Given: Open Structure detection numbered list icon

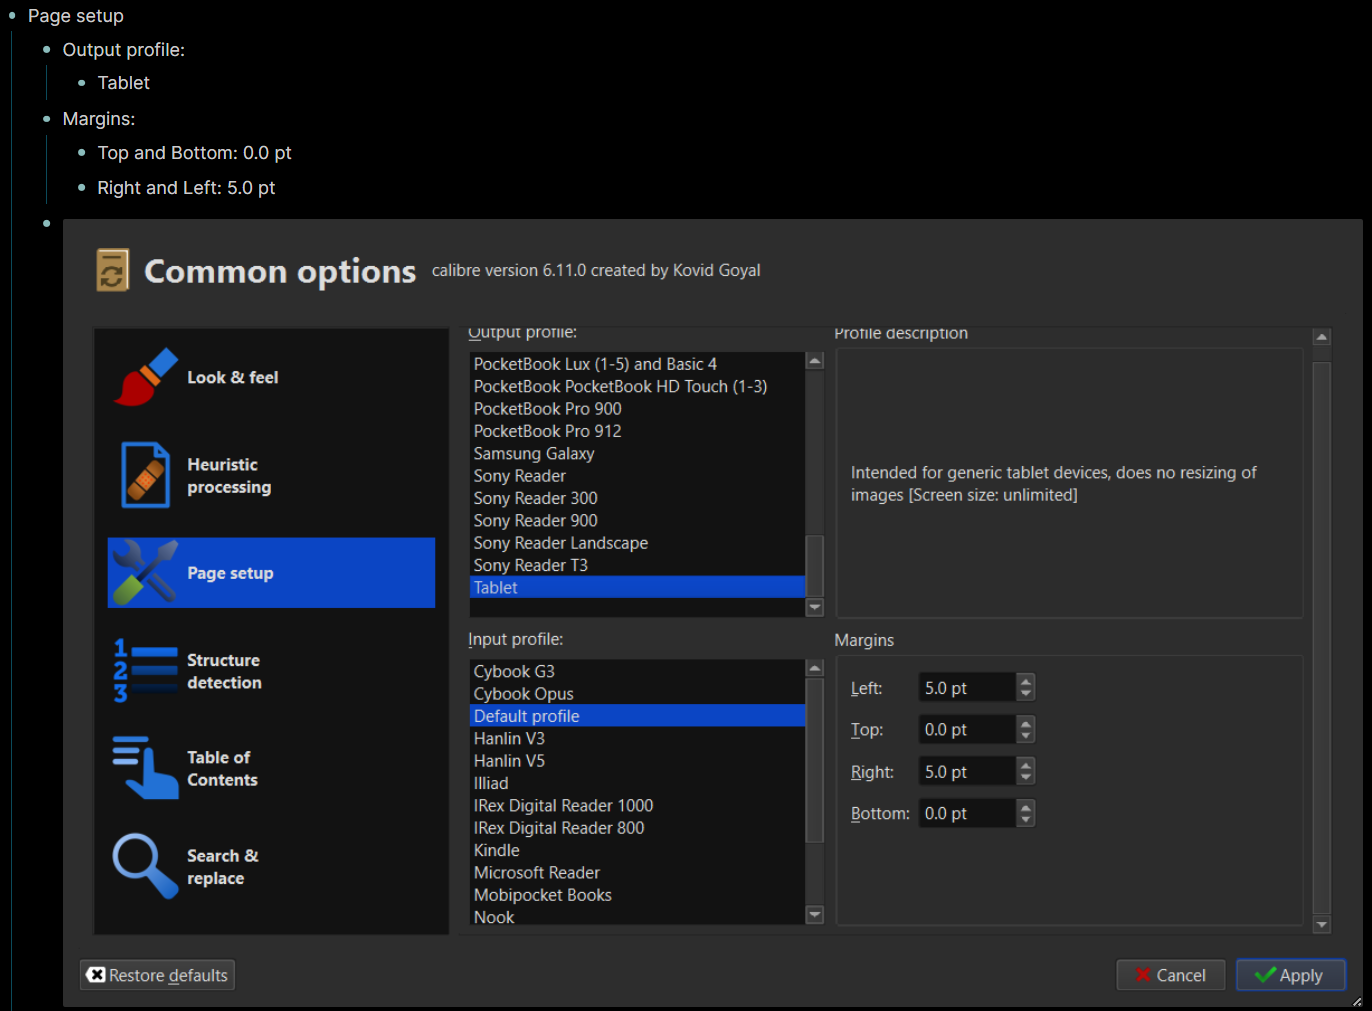Looking at the screenshot, I should (x=146, y=671).
